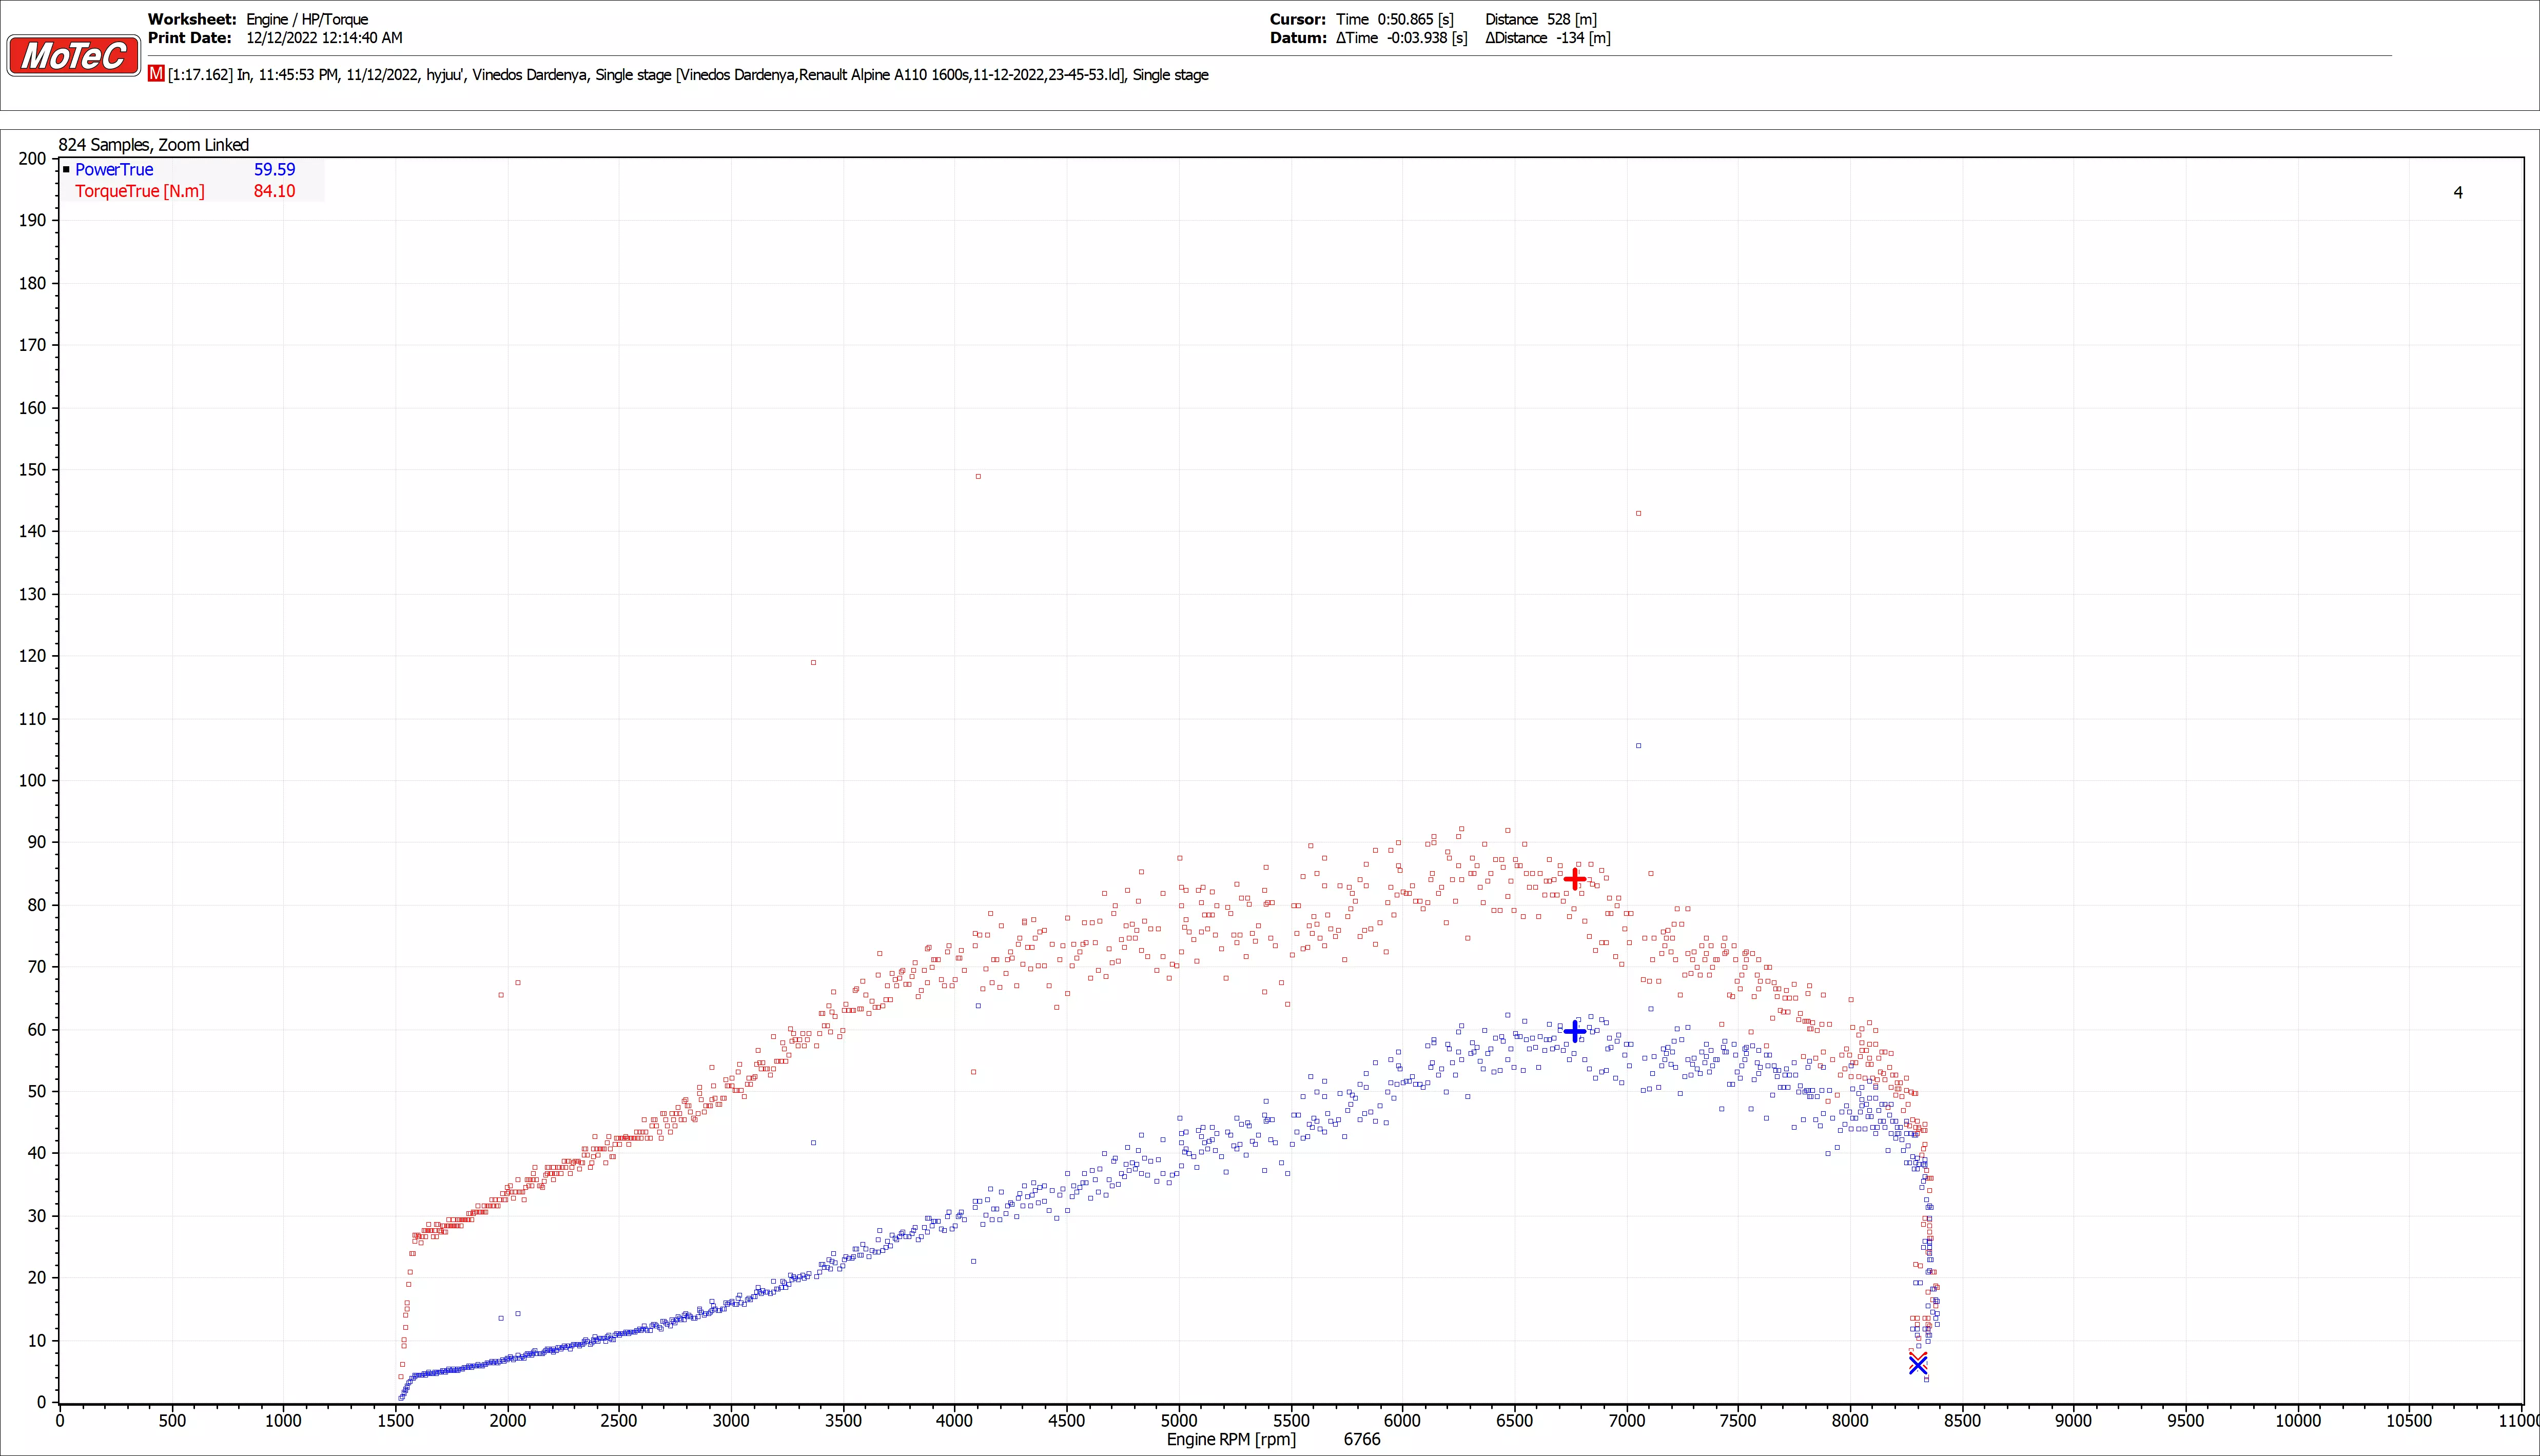Image resolution: width=2540 pixels, height=1456 pixels.
Task: Click the TorqueTrue value 84.10
Action: tap(274, 191)
